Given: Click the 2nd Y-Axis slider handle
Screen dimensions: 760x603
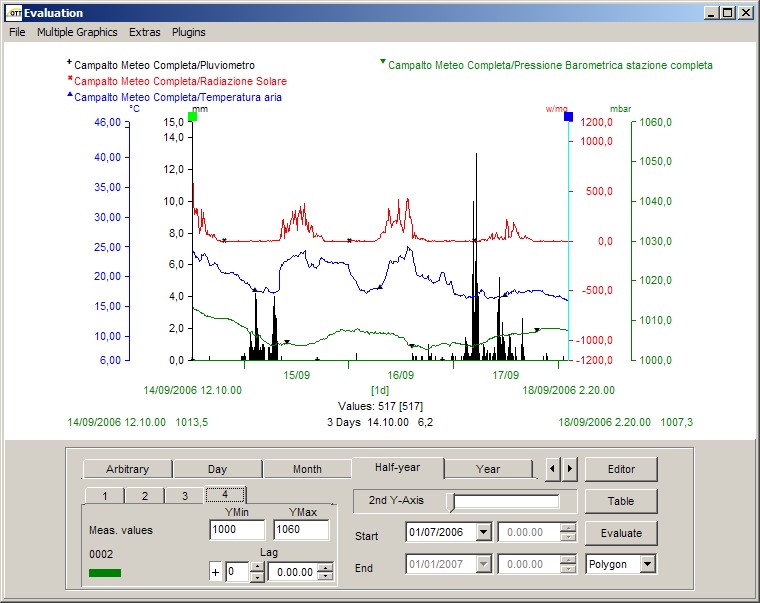Looking at the screenshot, I should coord(451,502).
